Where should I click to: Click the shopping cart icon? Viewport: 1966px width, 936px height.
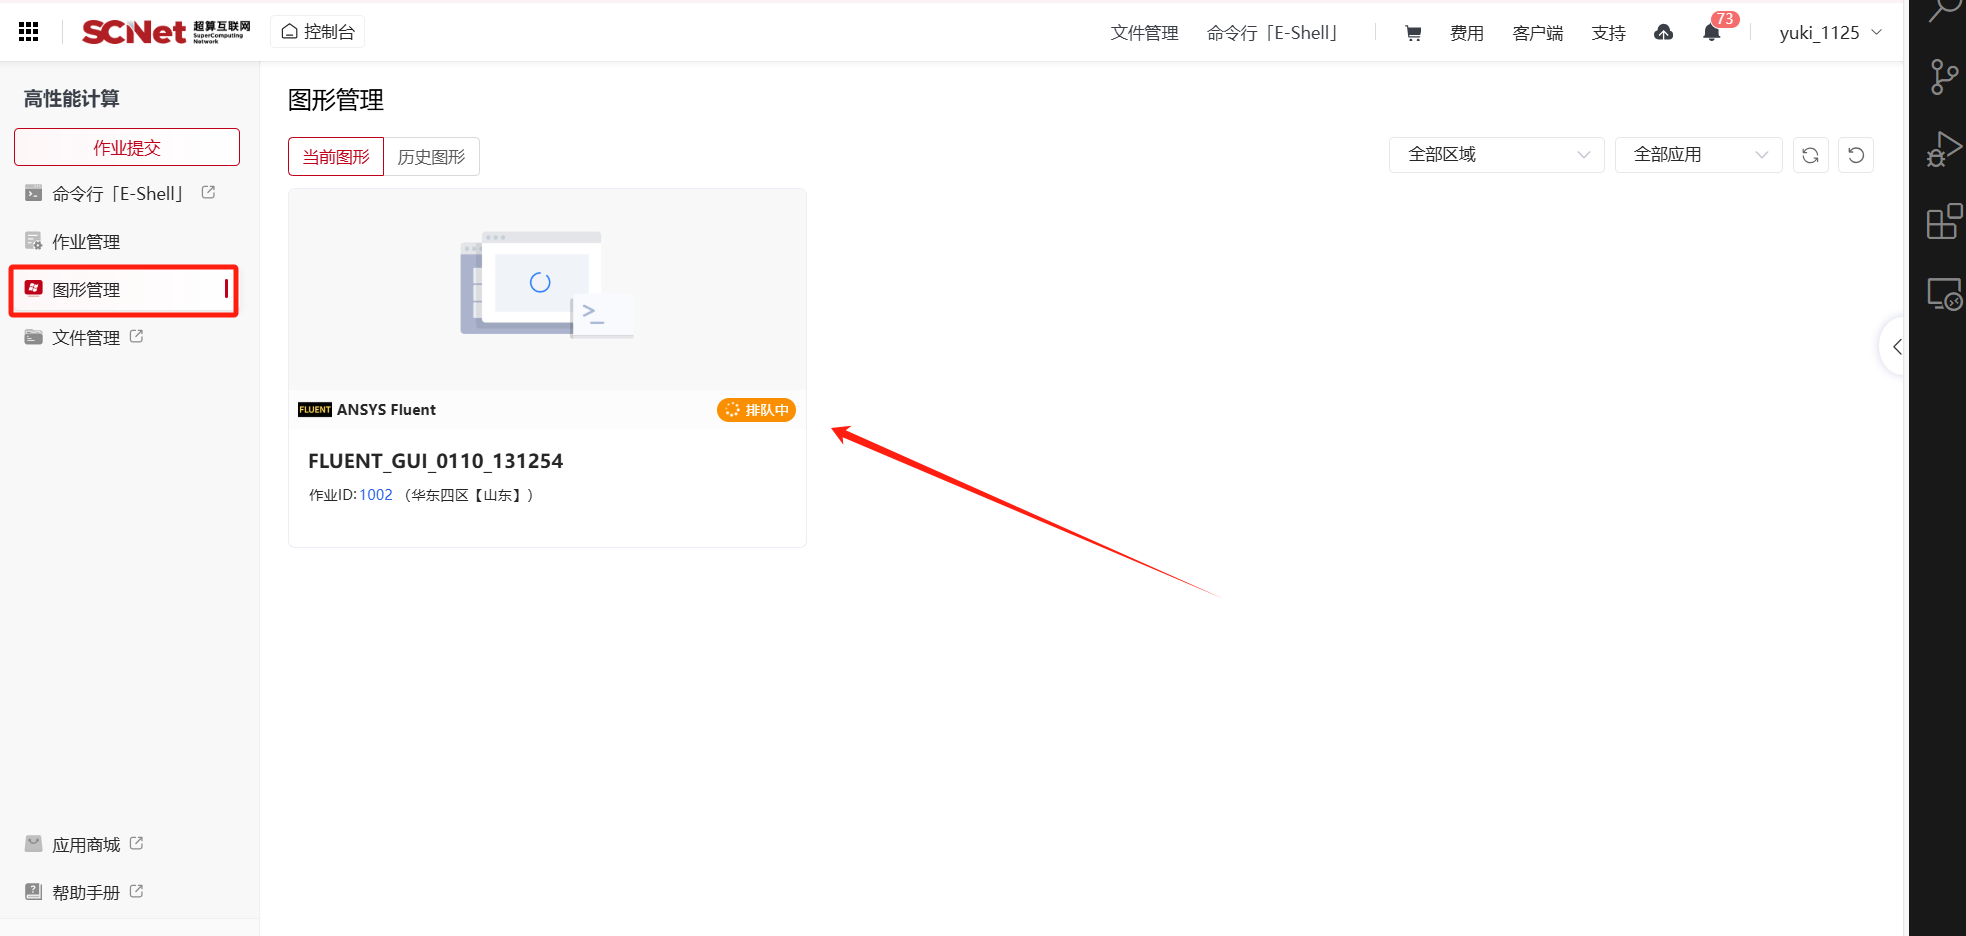1413,33
